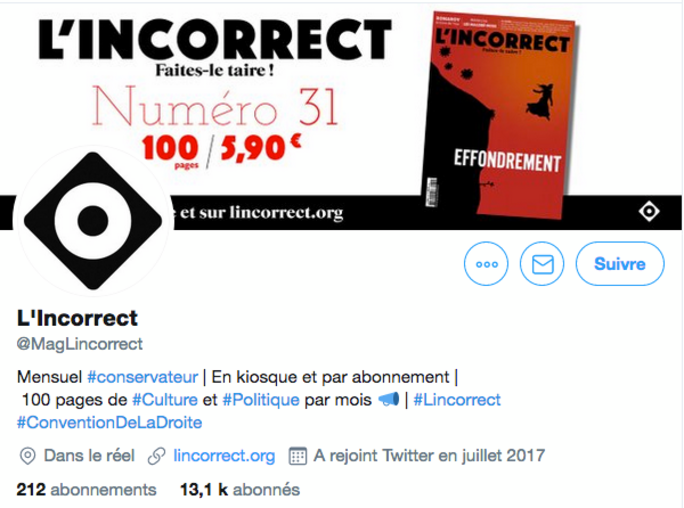
Task: Click the @MagLincorrect handle
Action: (x=79, y=344)
